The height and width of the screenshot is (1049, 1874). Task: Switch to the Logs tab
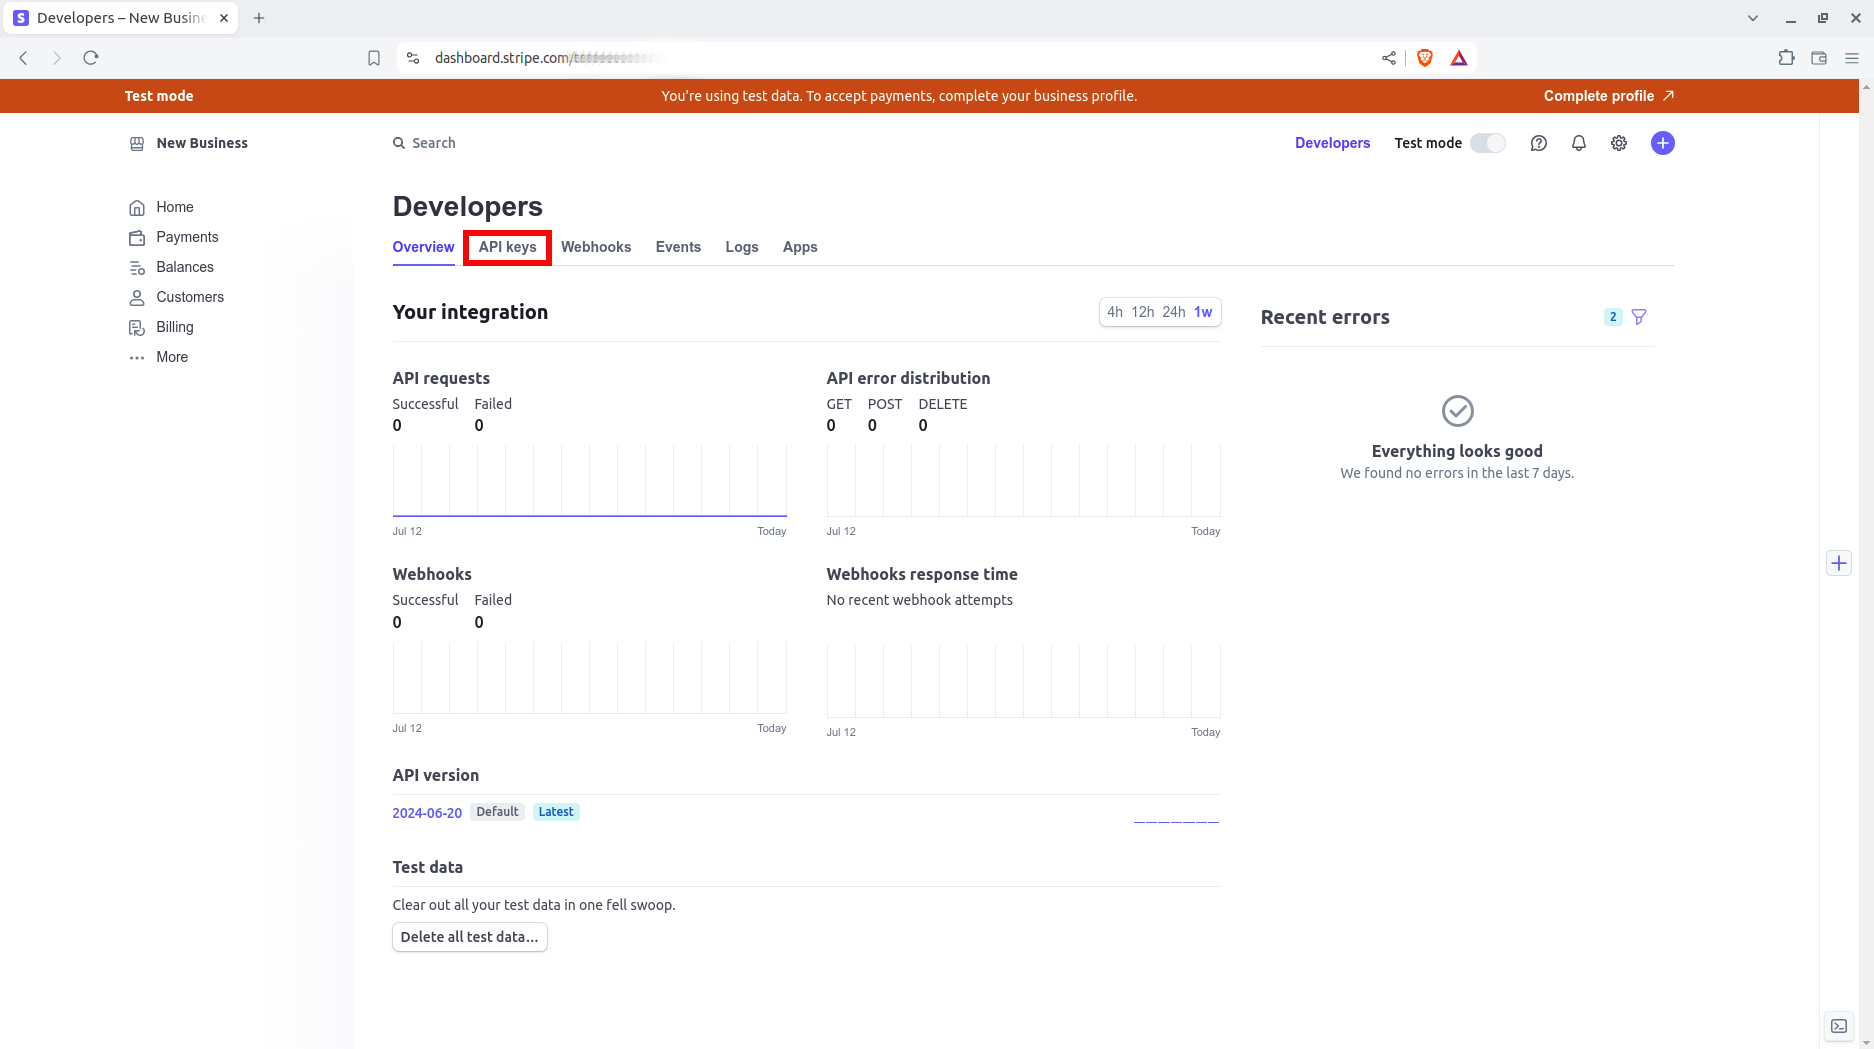(742, 247)
